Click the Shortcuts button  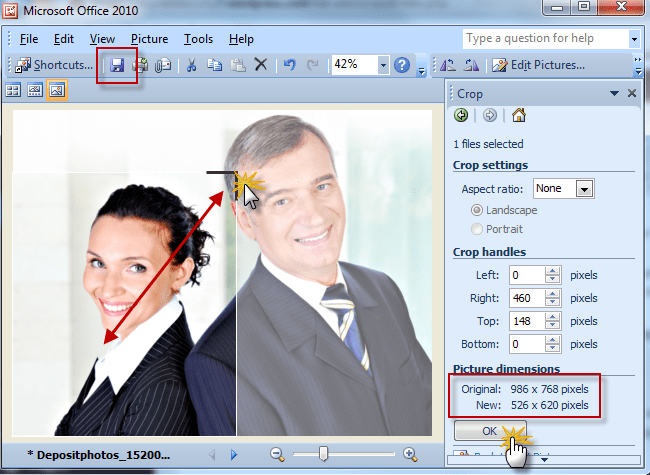pyautogui.click(x=53, y=65)
